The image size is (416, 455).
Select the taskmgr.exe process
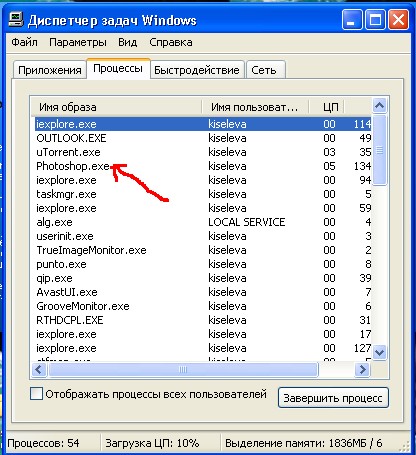(x=203, y=194)
